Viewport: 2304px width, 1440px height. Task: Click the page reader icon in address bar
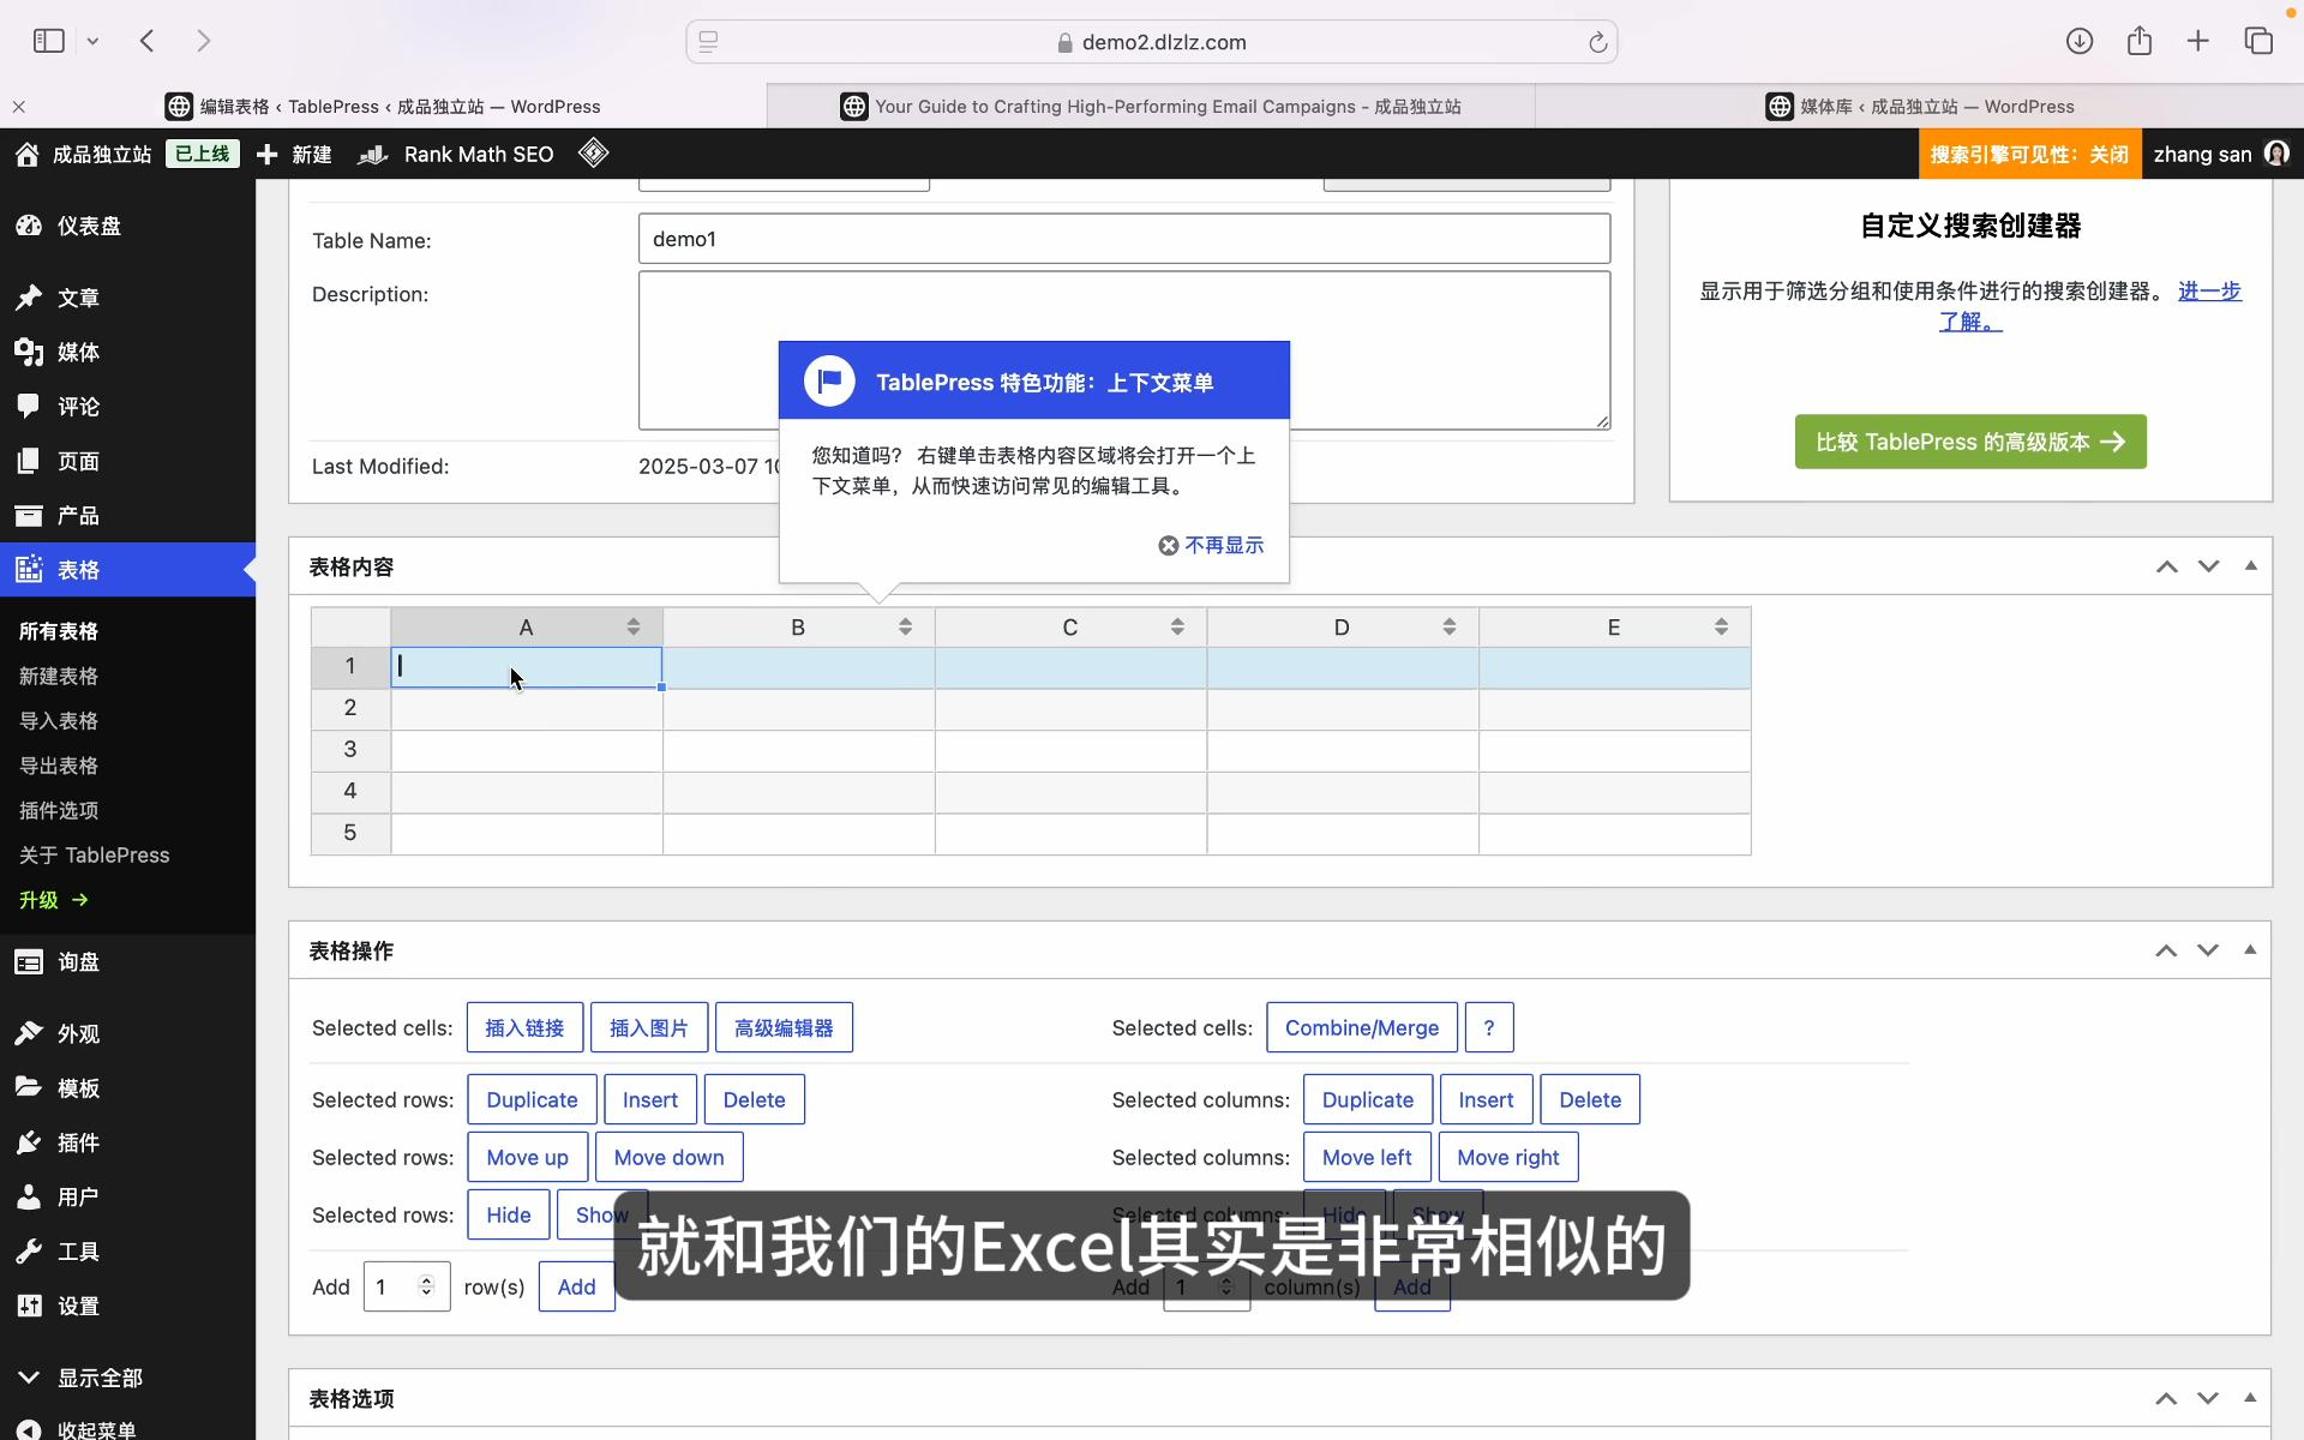click(x=708, y=42)
